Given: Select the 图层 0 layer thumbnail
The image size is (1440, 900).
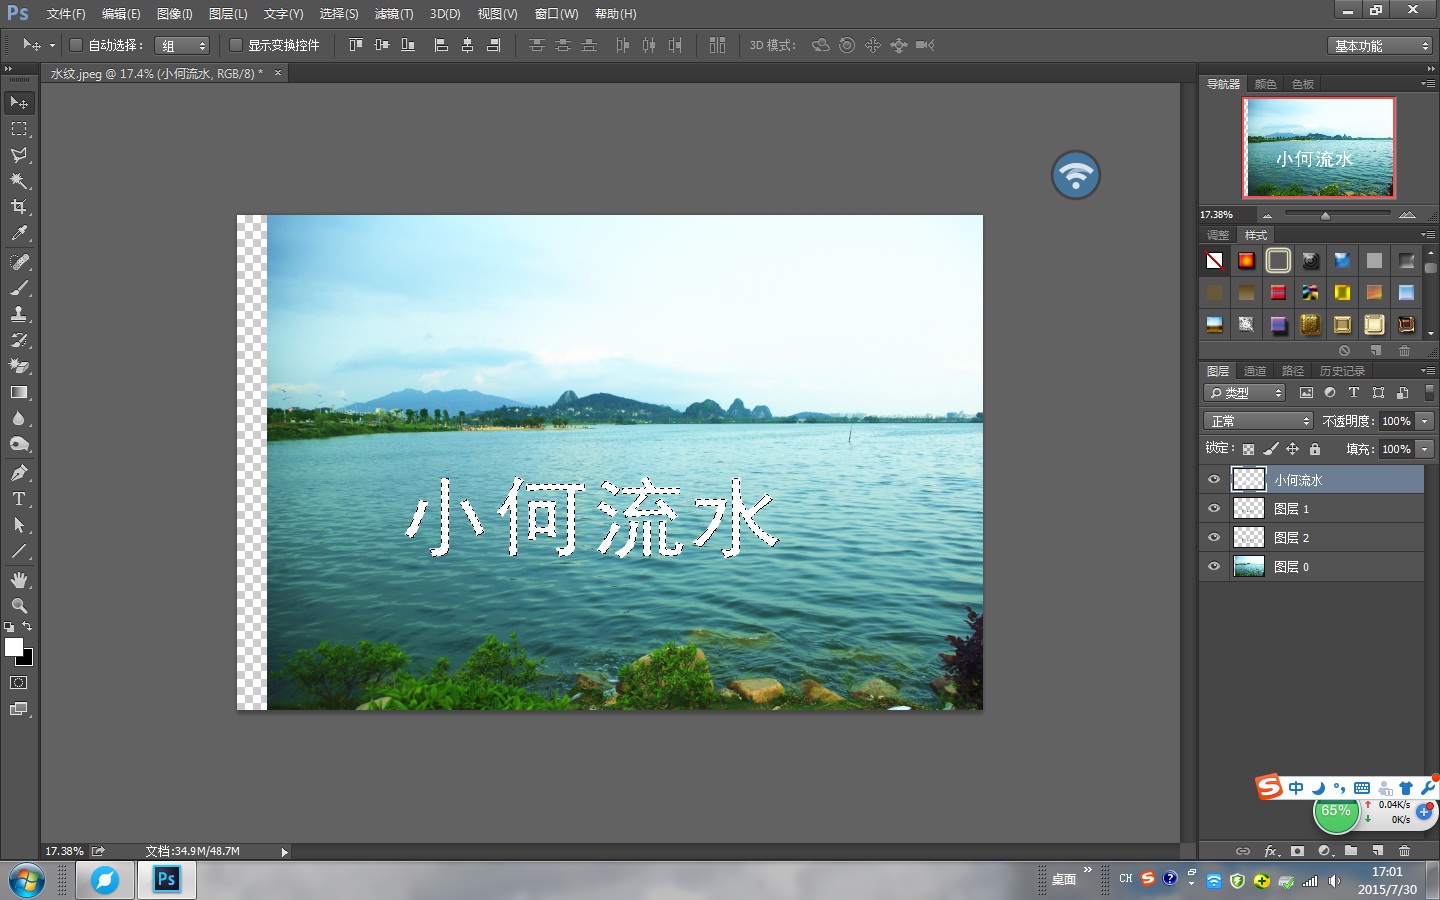Looking at the screenshot, I should coord(1249,567).
